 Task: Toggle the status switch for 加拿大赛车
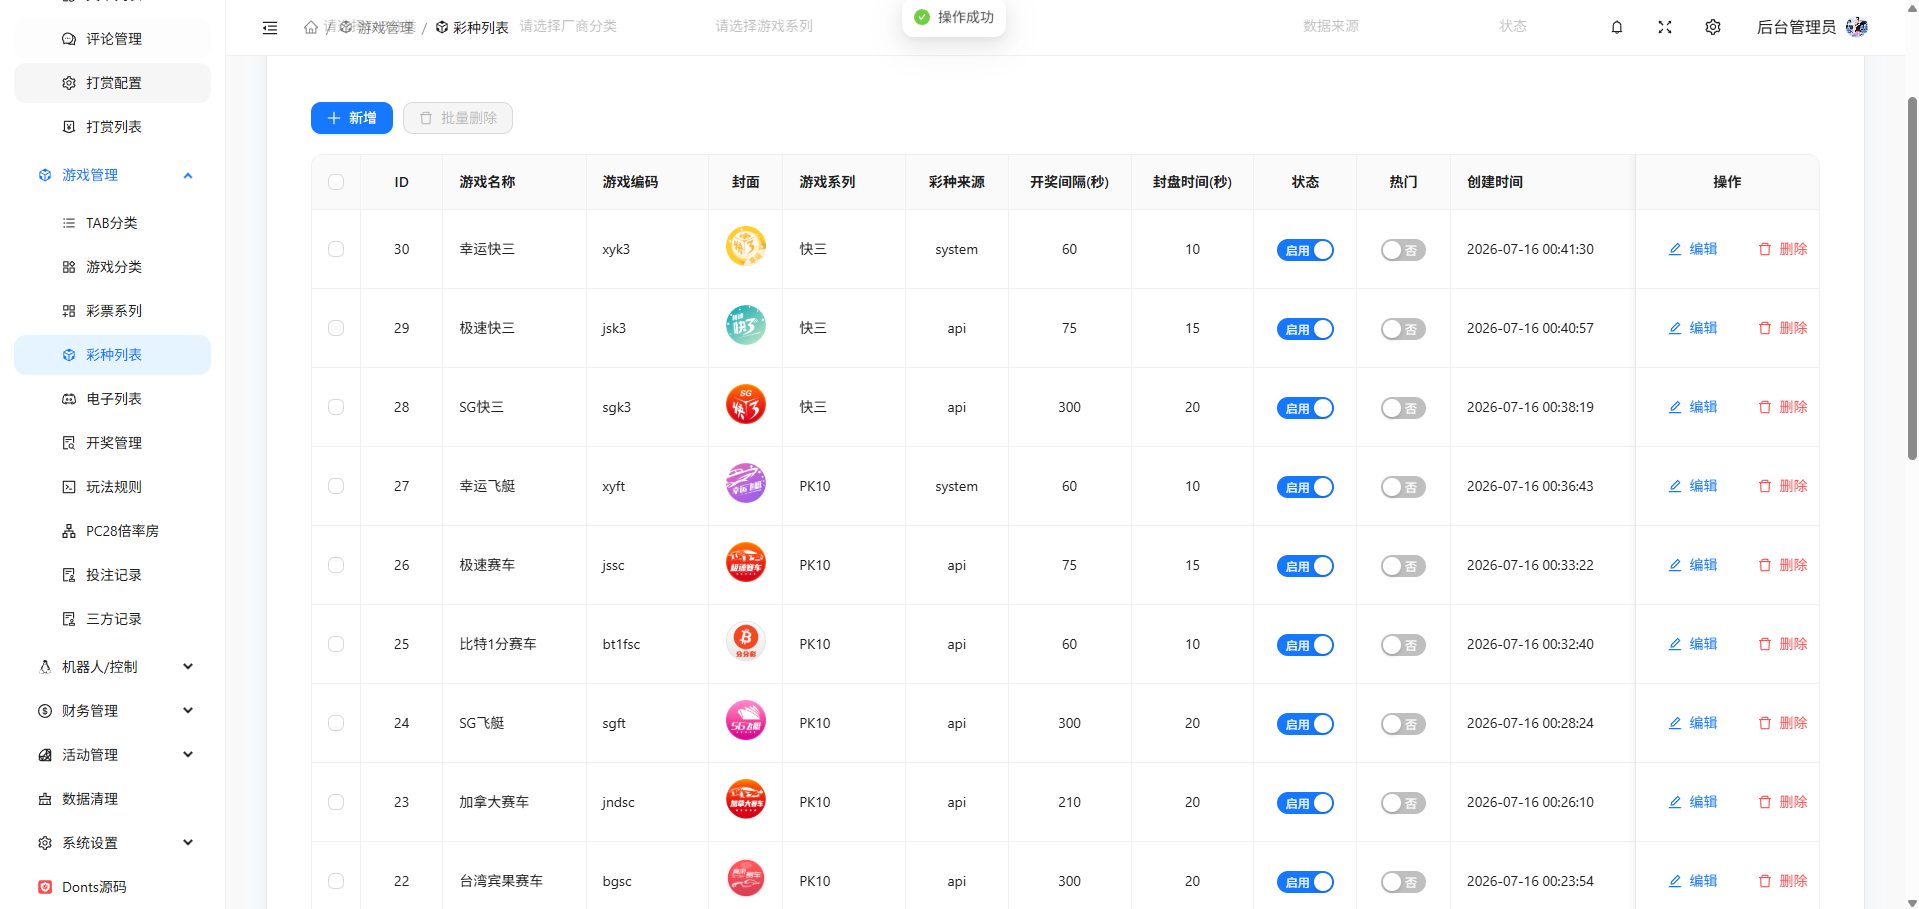tap(1305, 803)
